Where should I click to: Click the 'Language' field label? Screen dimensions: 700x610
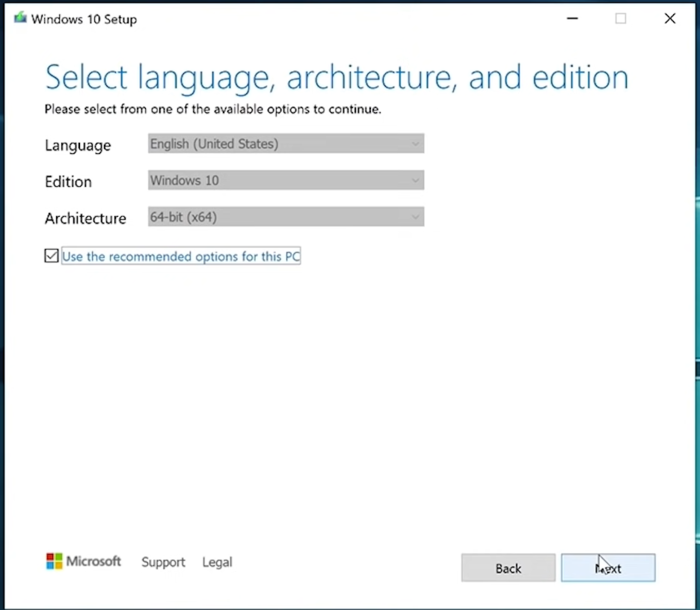point(78,145)
